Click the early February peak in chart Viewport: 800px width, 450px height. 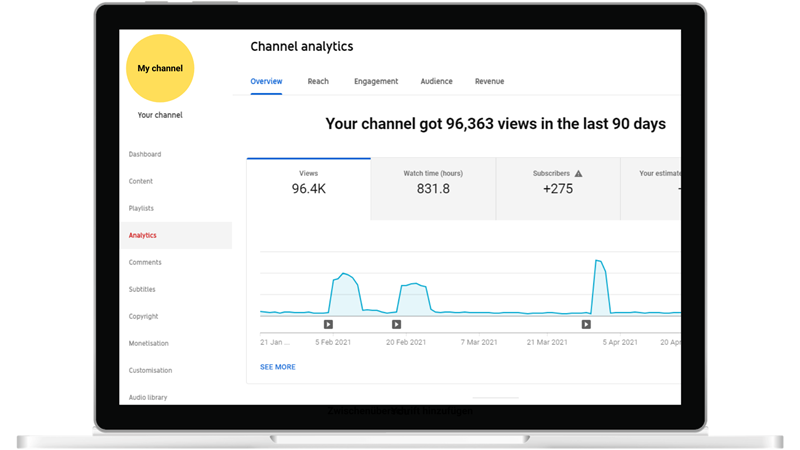pos(345,292)
